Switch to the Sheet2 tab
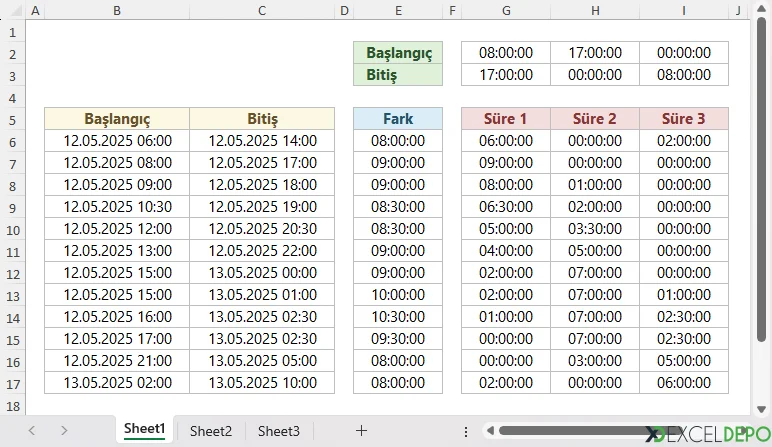The width and height of the screenshot is (772, 447). tap(210, 431)
